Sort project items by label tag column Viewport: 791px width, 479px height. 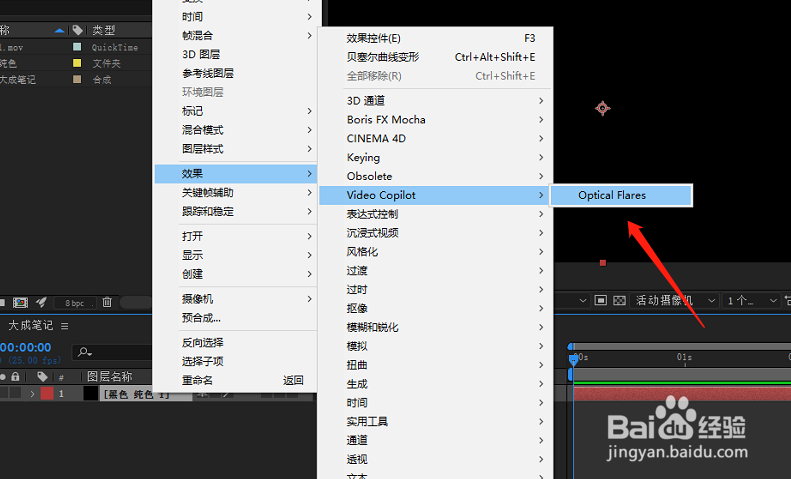[77, 30]
